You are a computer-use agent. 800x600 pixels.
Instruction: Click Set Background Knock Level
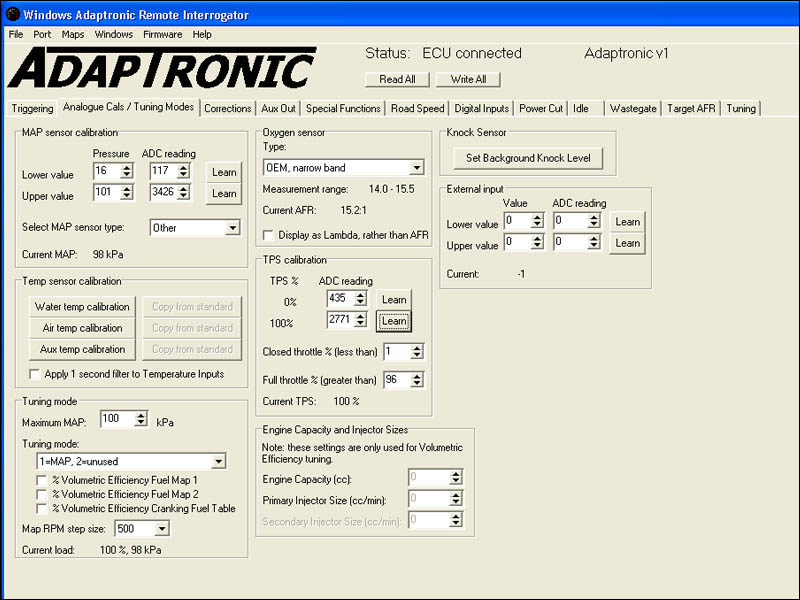(528, 158)
